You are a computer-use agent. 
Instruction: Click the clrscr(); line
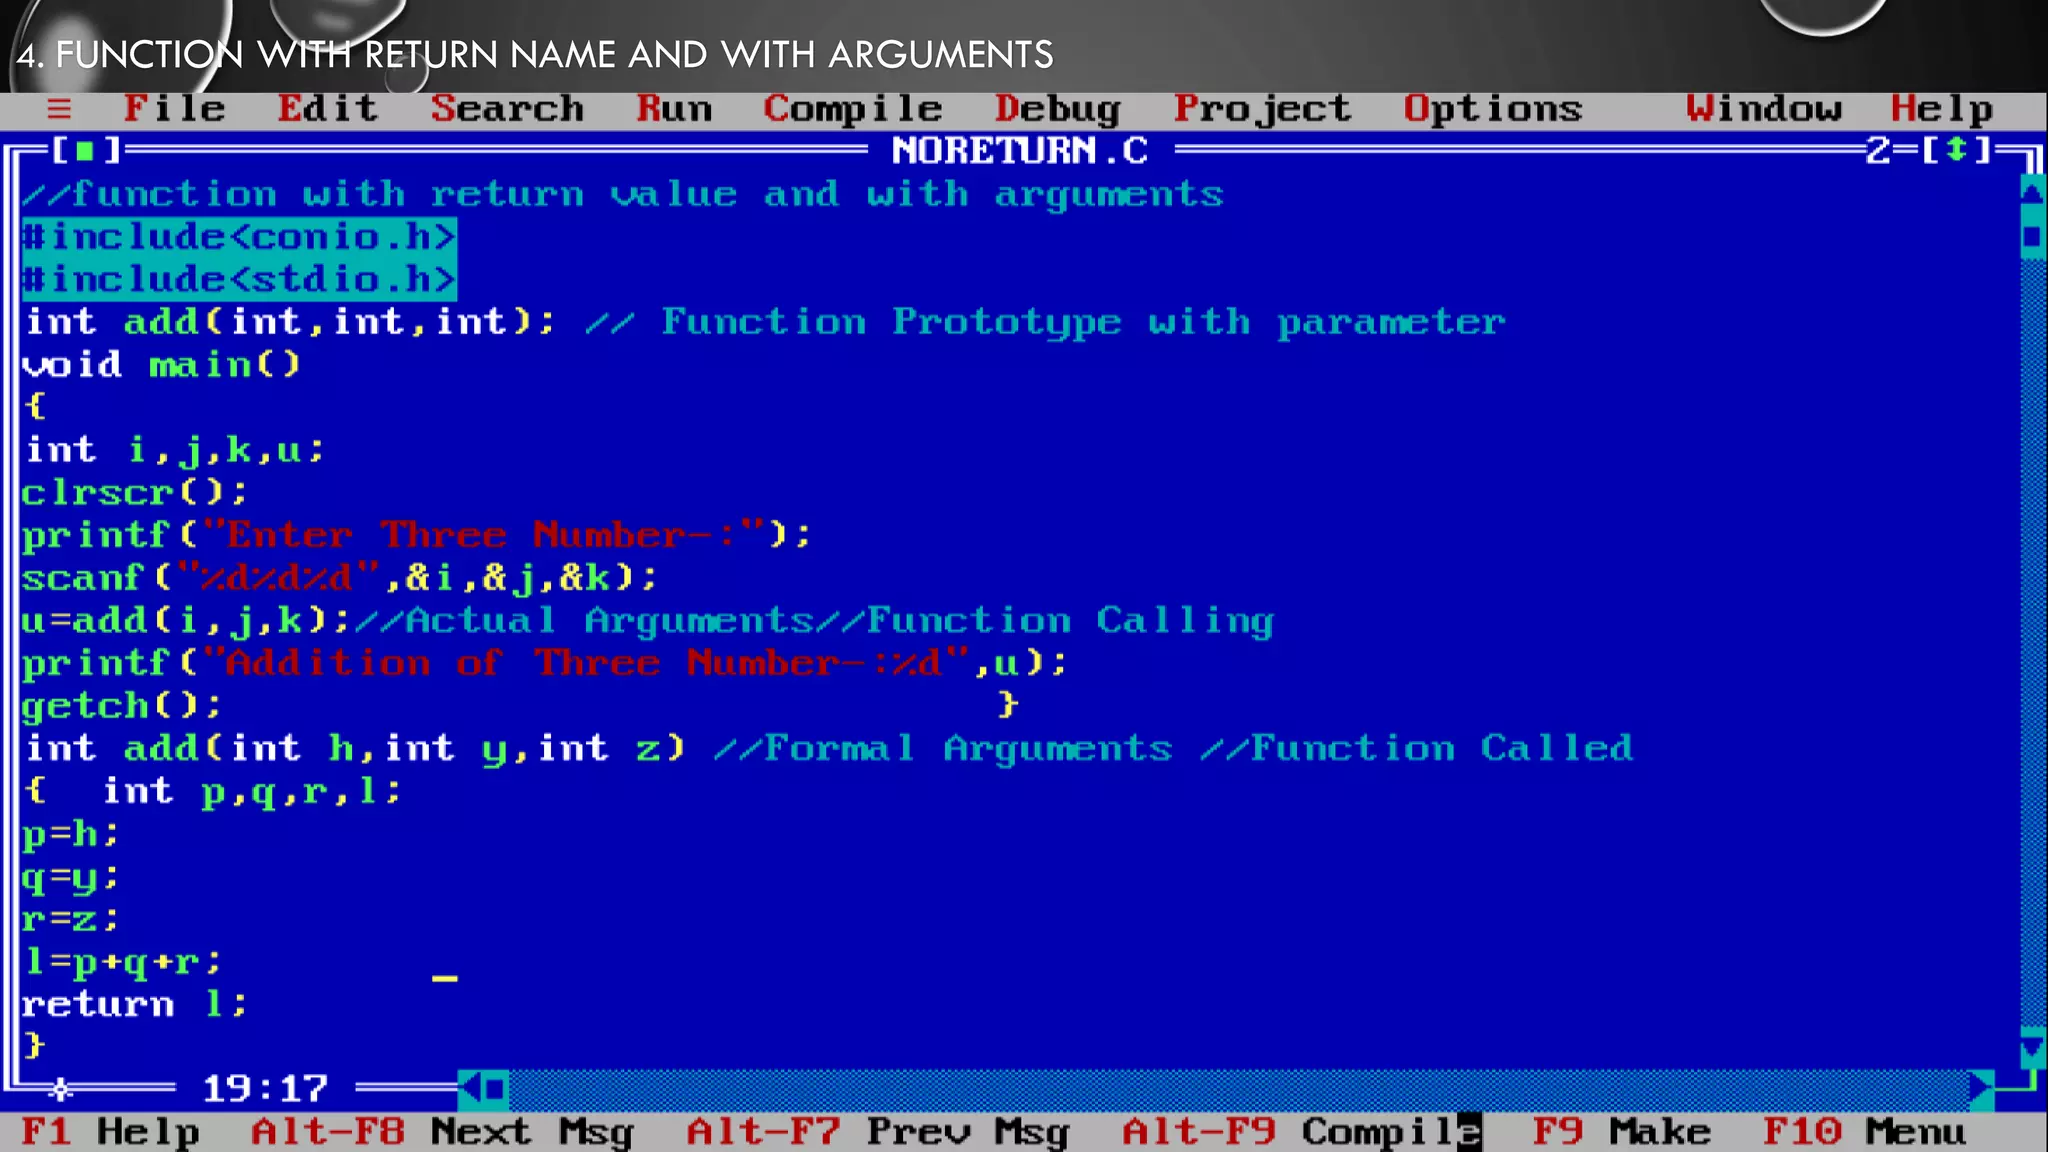[135, 493]
